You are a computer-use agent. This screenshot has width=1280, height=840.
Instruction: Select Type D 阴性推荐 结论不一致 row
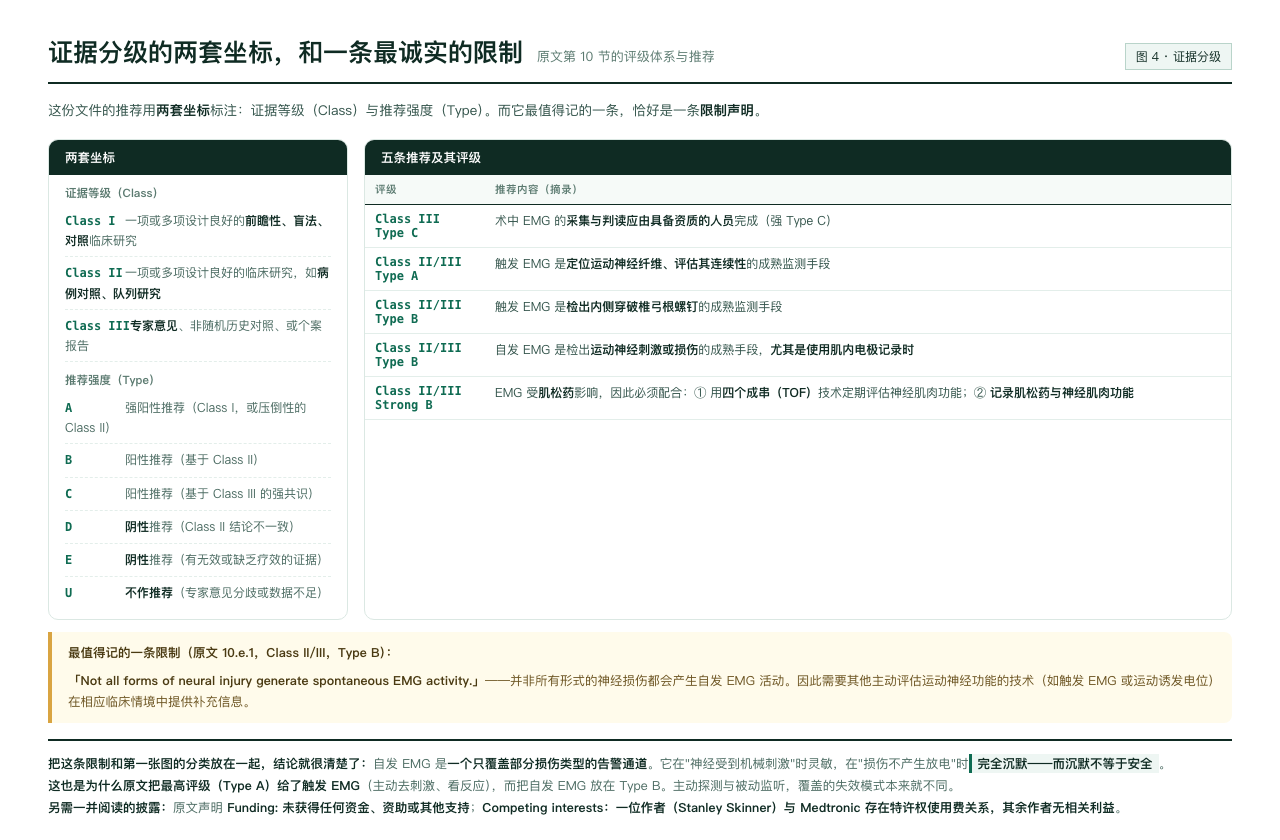[x=198, y=527]
